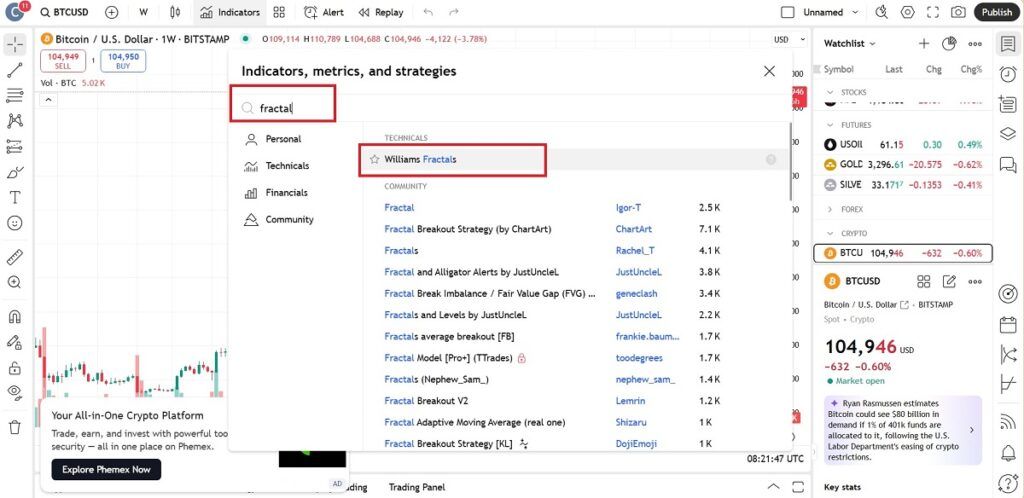Select the trend line drawing tool
Screen dimensions: 1024x498
[x=15, y=71]
